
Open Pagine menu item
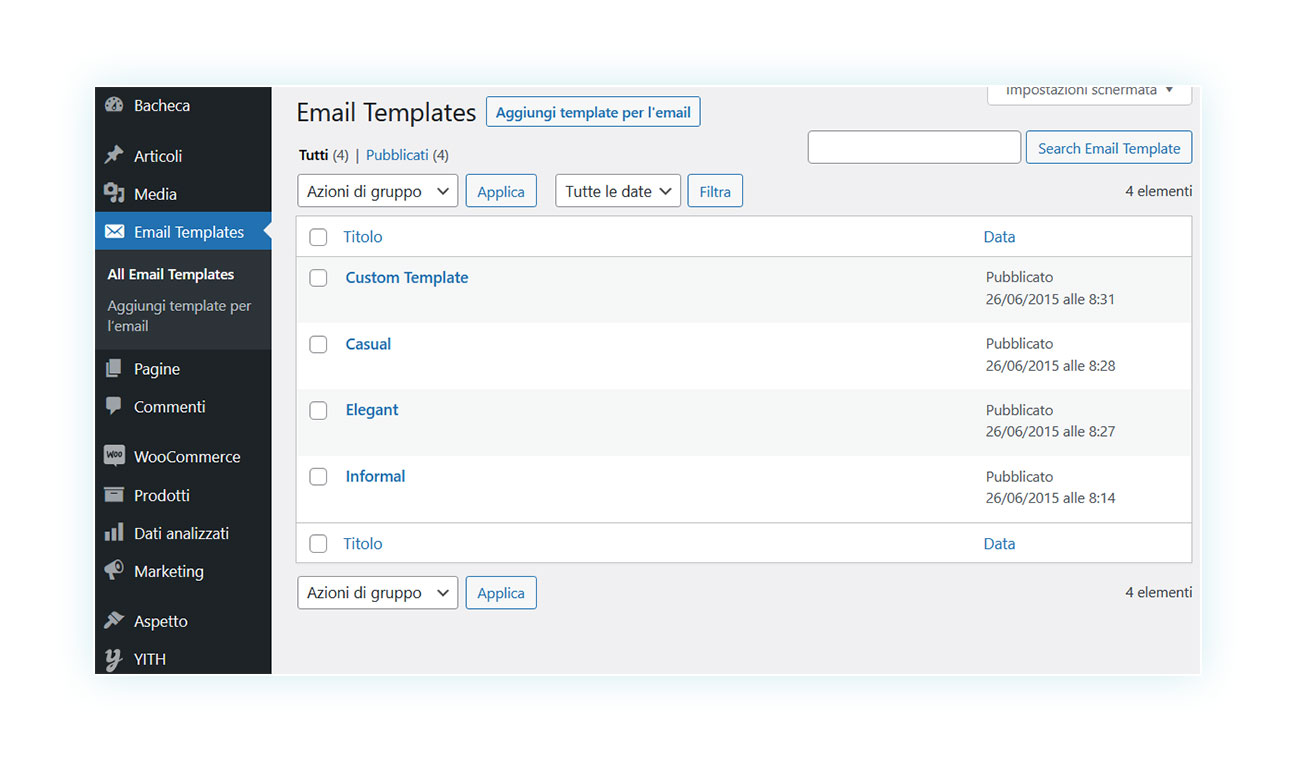coord(183,369)
